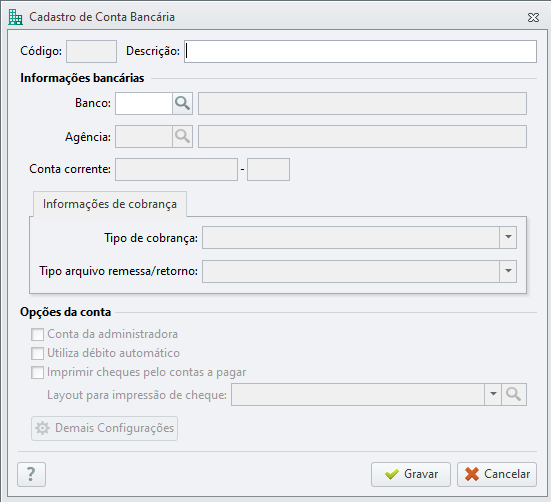551x502 pixels.
Task: Click the red X on Cancelar
Action: 472,474
